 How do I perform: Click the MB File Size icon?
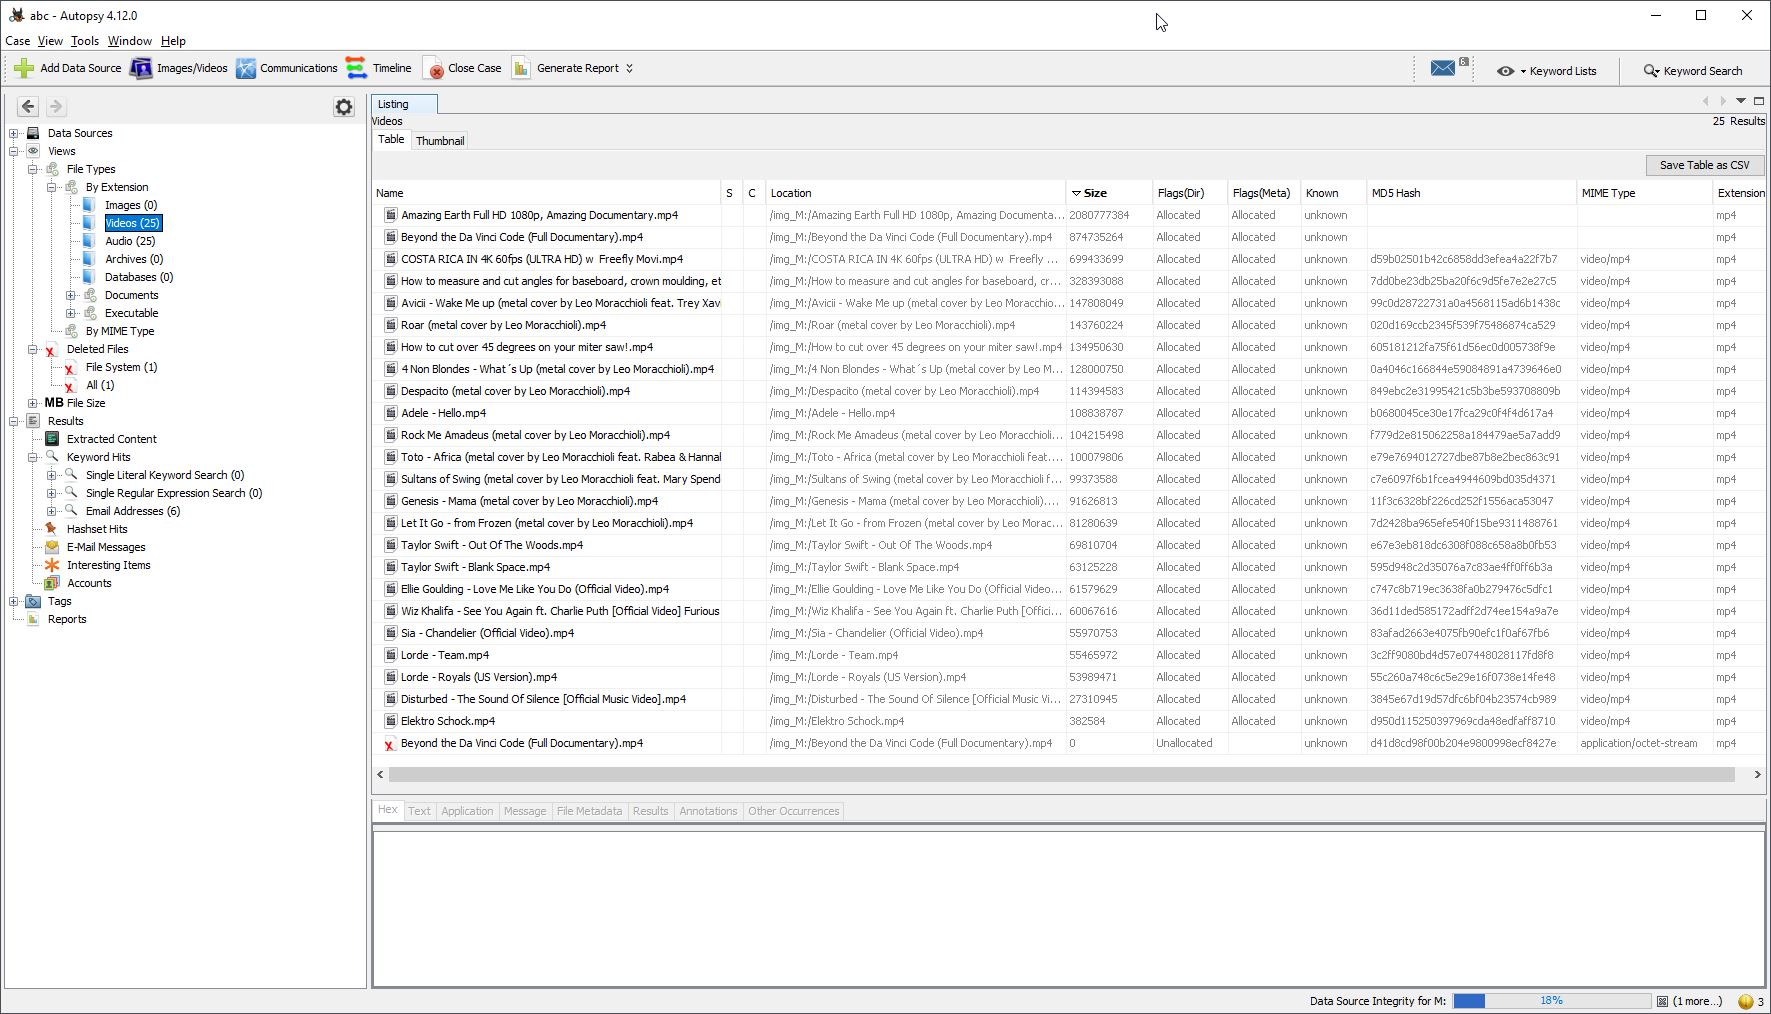(x=53, y=403)
